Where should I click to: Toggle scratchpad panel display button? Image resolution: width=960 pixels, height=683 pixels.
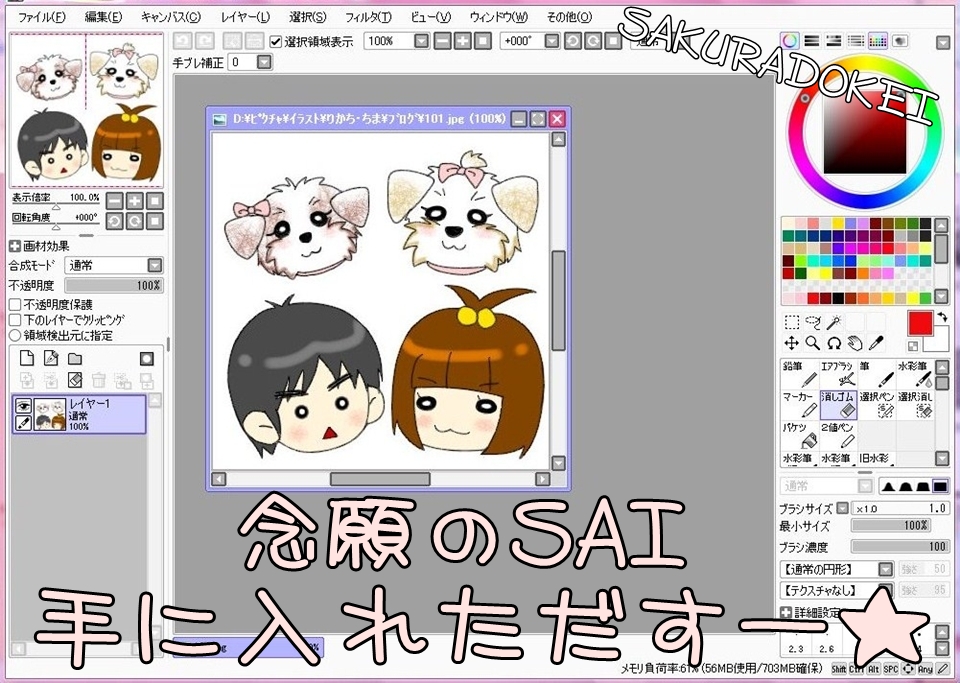[x=900, y=41]
